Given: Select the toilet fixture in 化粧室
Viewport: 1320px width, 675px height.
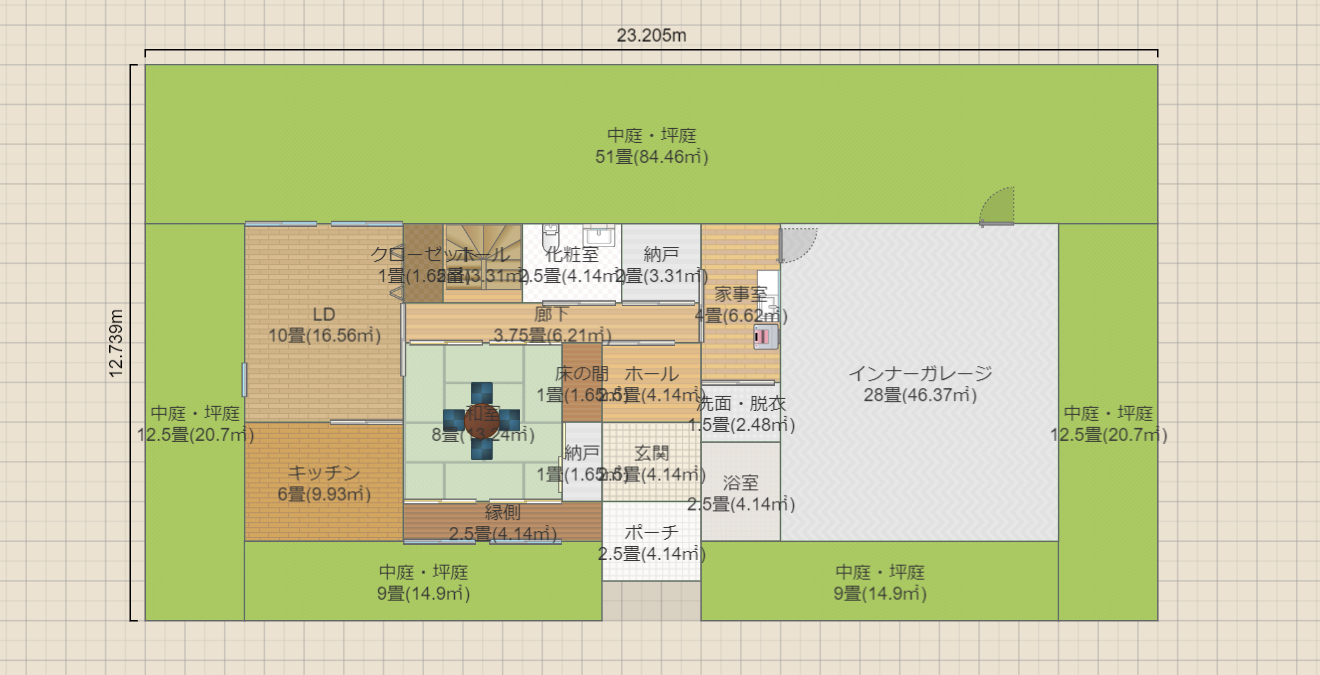Looking at the screenshot, I should coord(550,240).
